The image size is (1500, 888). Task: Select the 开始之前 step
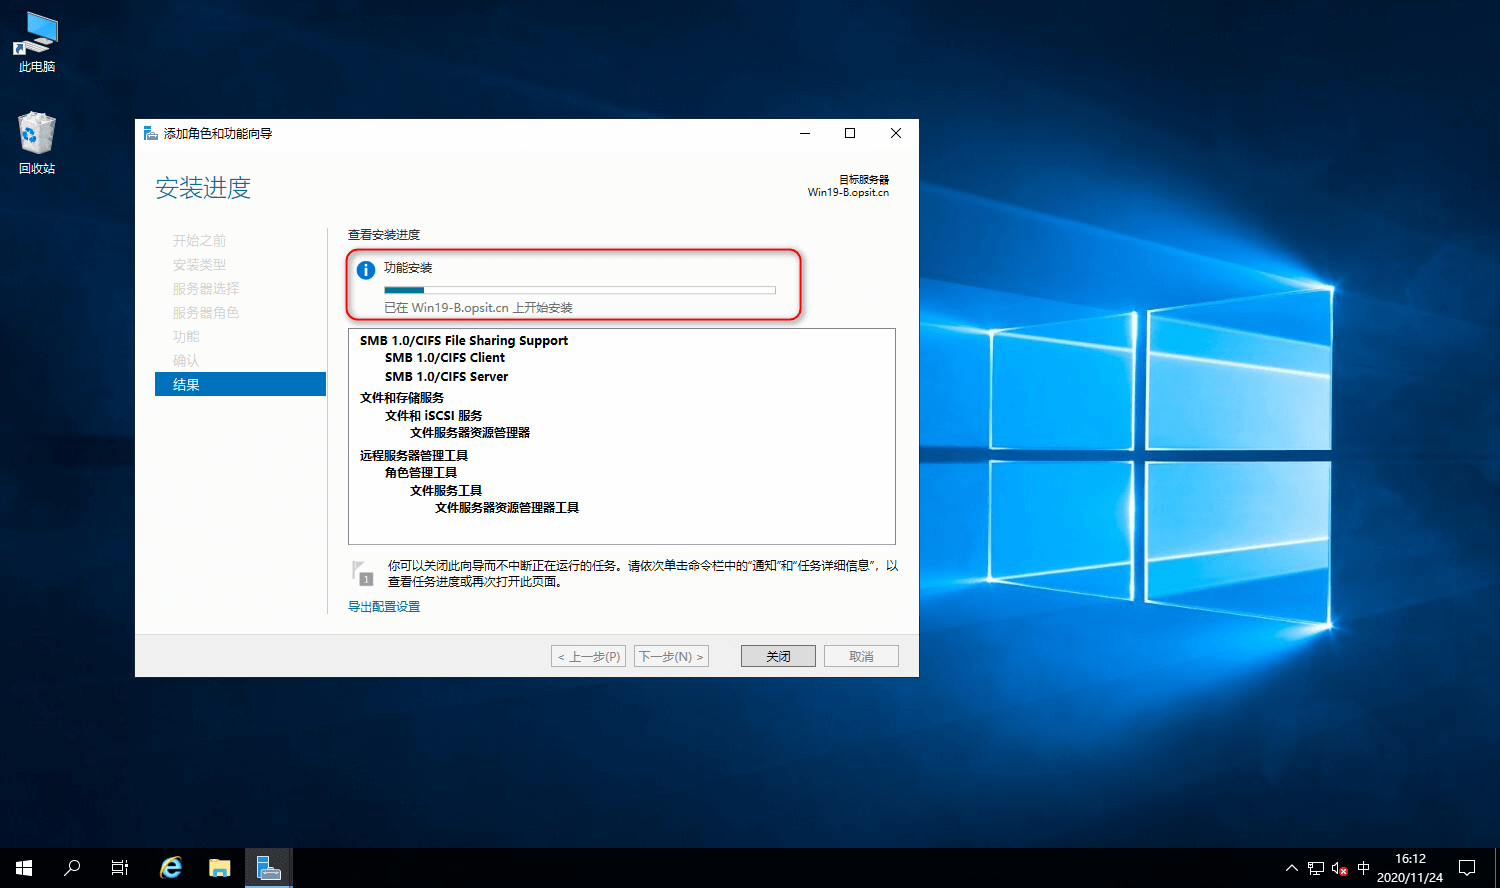199,241
